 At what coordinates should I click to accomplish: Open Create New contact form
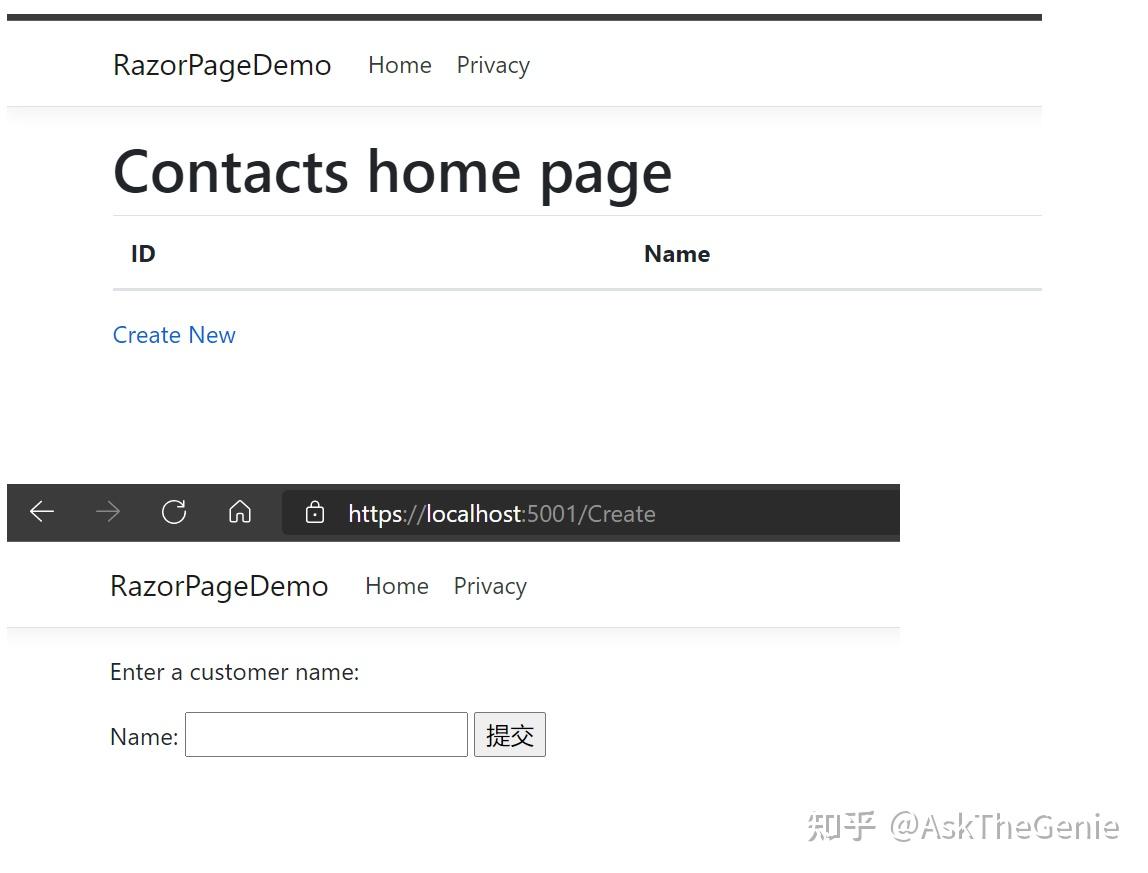pyautogui.click(x=174, y=335)
